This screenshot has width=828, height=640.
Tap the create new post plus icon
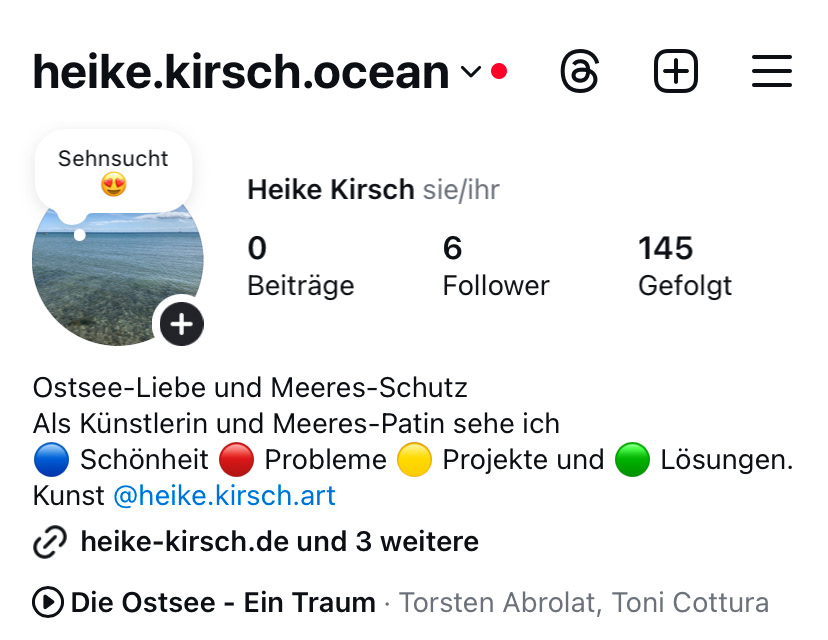[676, 71]
